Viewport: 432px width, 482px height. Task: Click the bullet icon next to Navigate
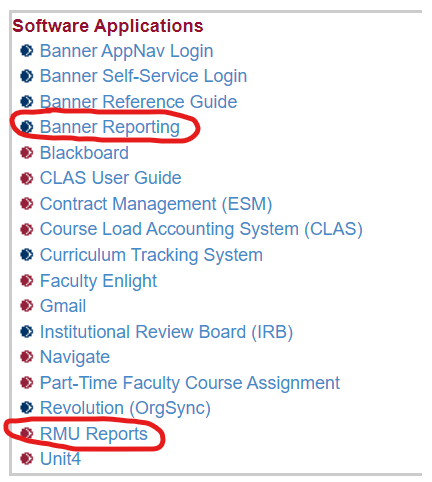click(26, 357)
